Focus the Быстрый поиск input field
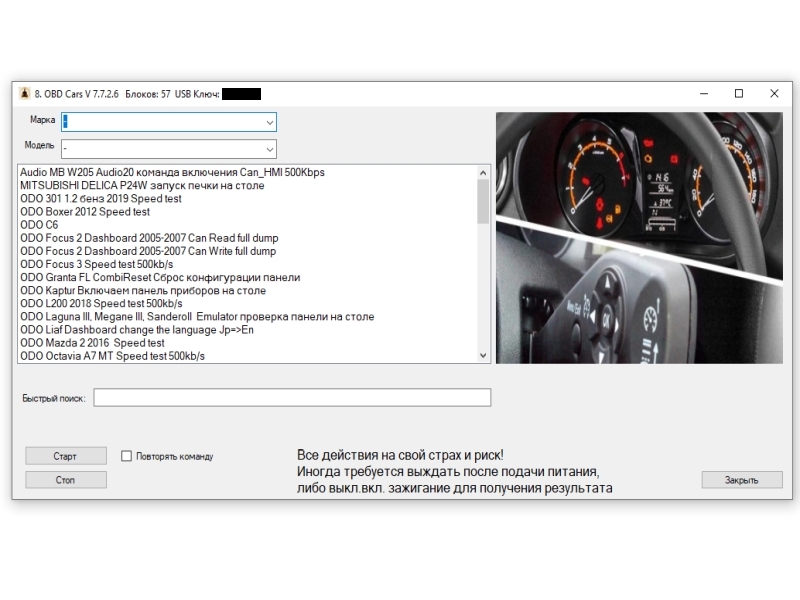800x600 pixels. coord(292,397)
